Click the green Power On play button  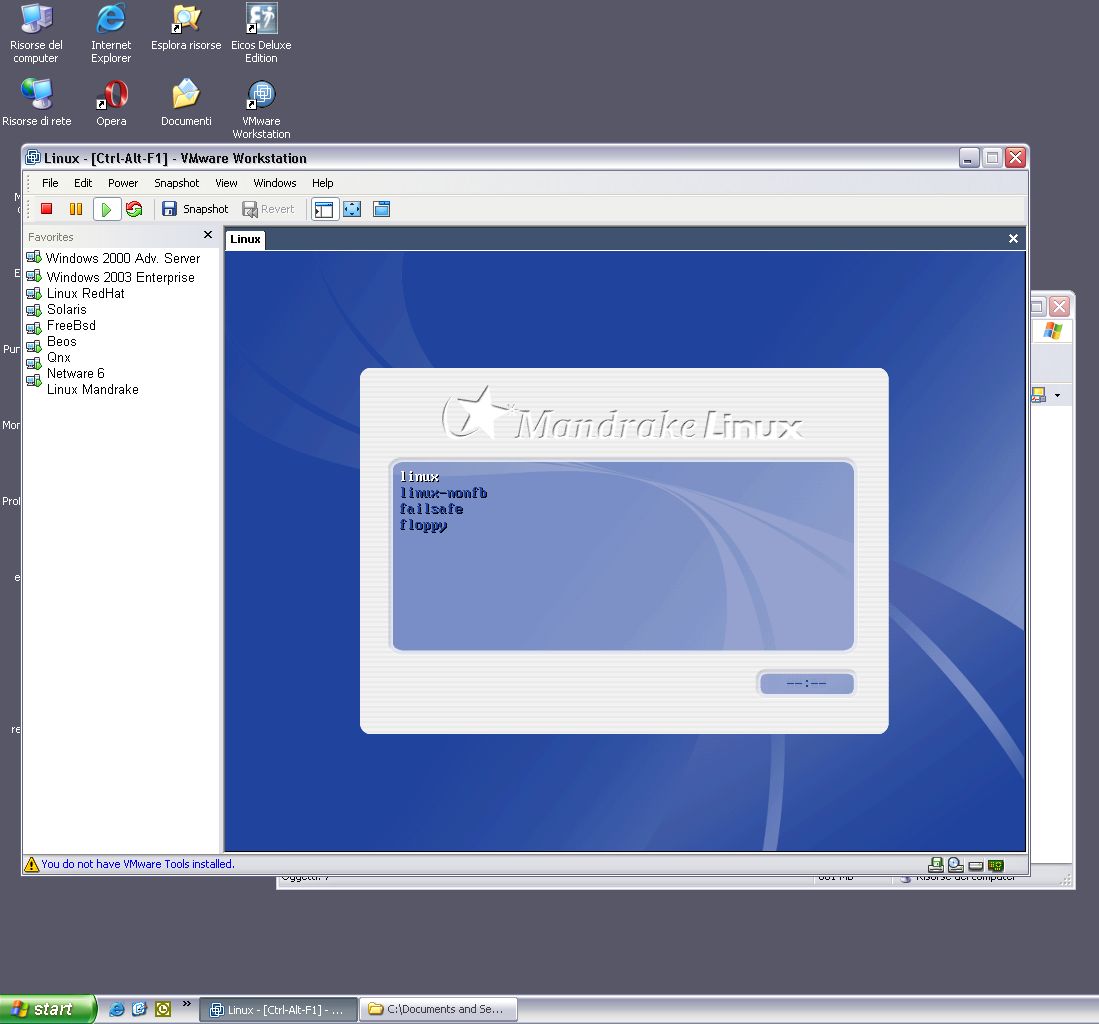(106, 209)
